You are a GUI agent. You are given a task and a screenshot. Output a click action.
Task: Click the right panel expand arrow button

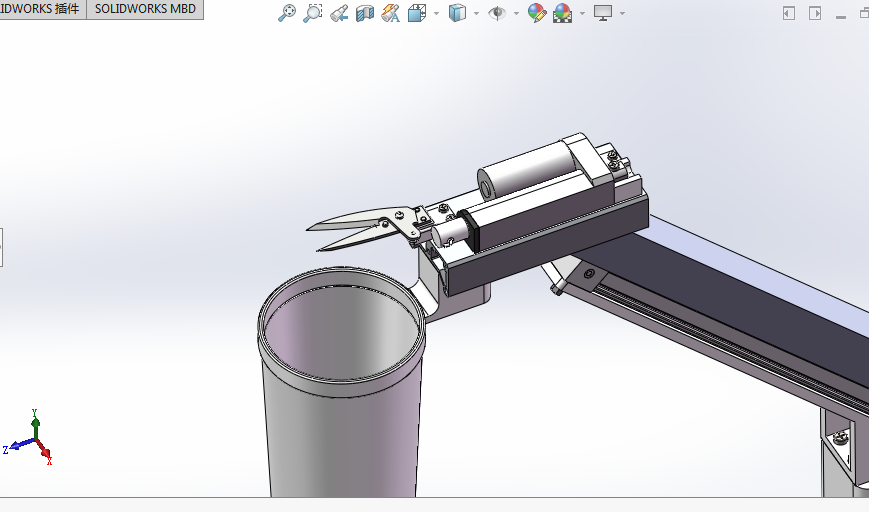(815, 13)
